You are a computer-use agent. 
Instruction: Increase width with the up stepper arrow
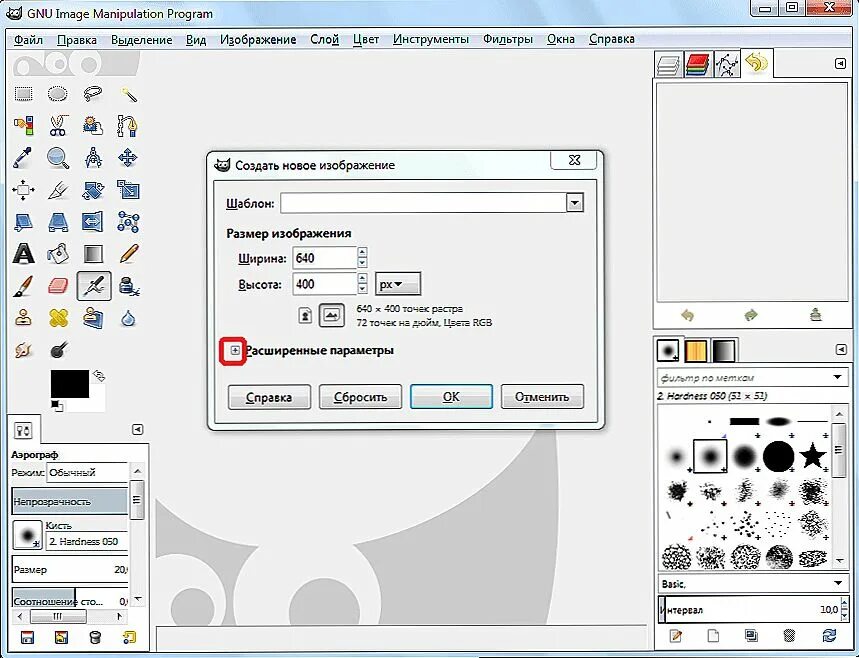click(362, 252)
